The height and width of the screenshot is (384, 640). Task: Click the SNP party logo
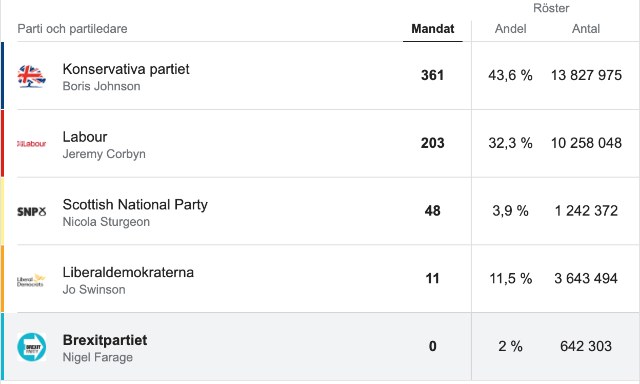point(31,211)
